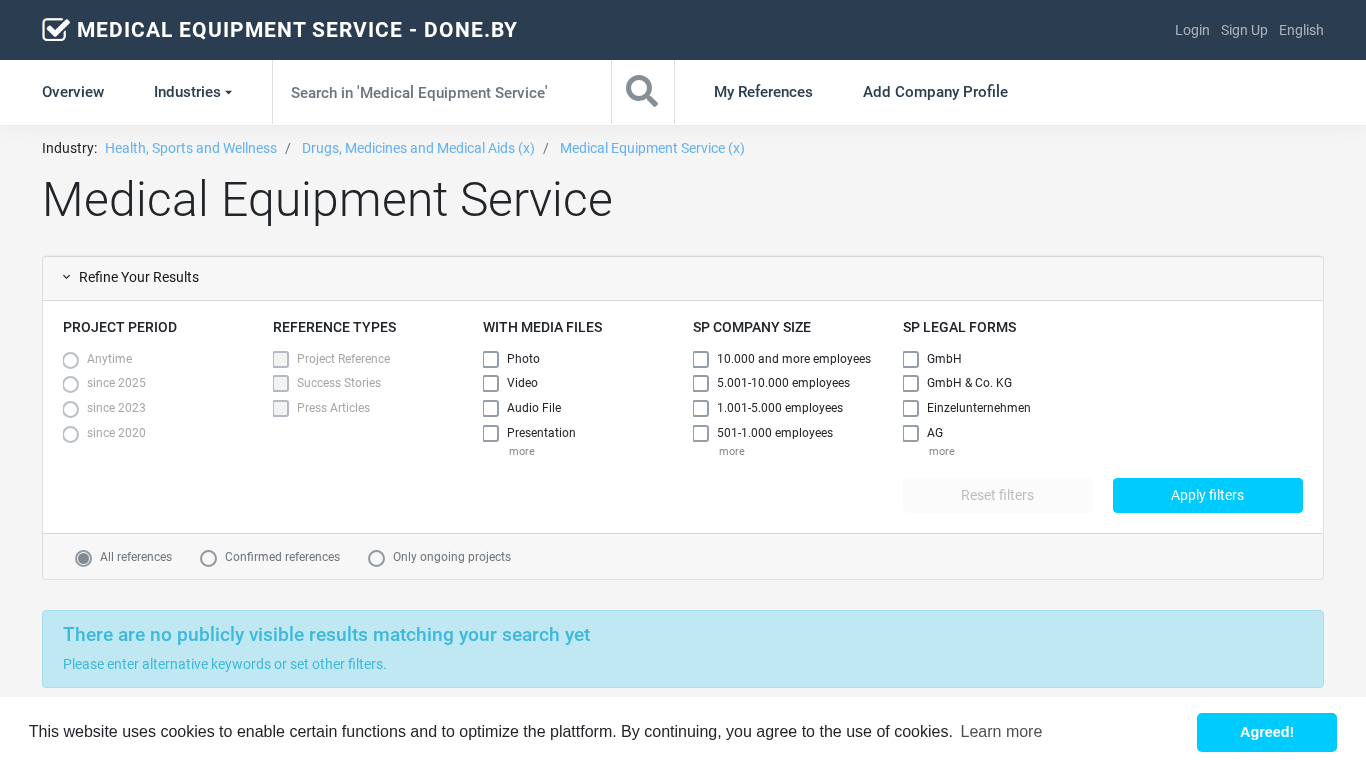Focus the Search in 'Medical Equipment Service' field
The width and height of the screenshot is (1366, 768).
click(441, 92)
